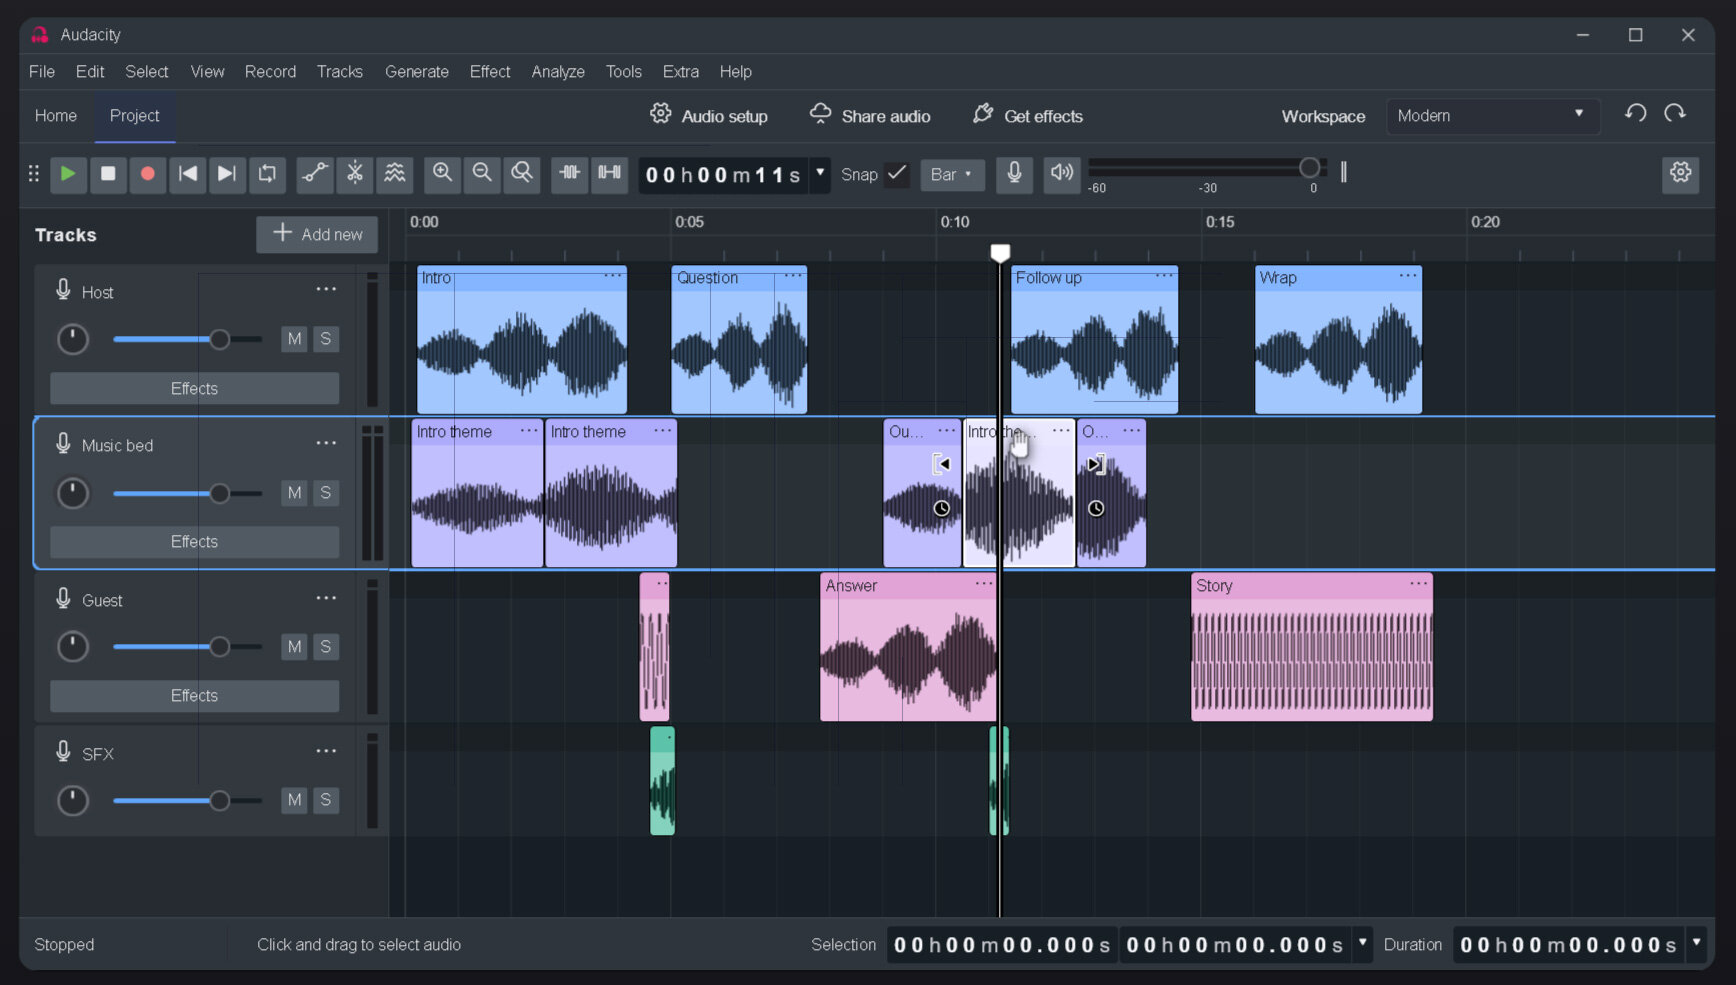This screenshot has width=1736, height=985.
Task: Start recording with the red Record button
Action: point(147,174)
